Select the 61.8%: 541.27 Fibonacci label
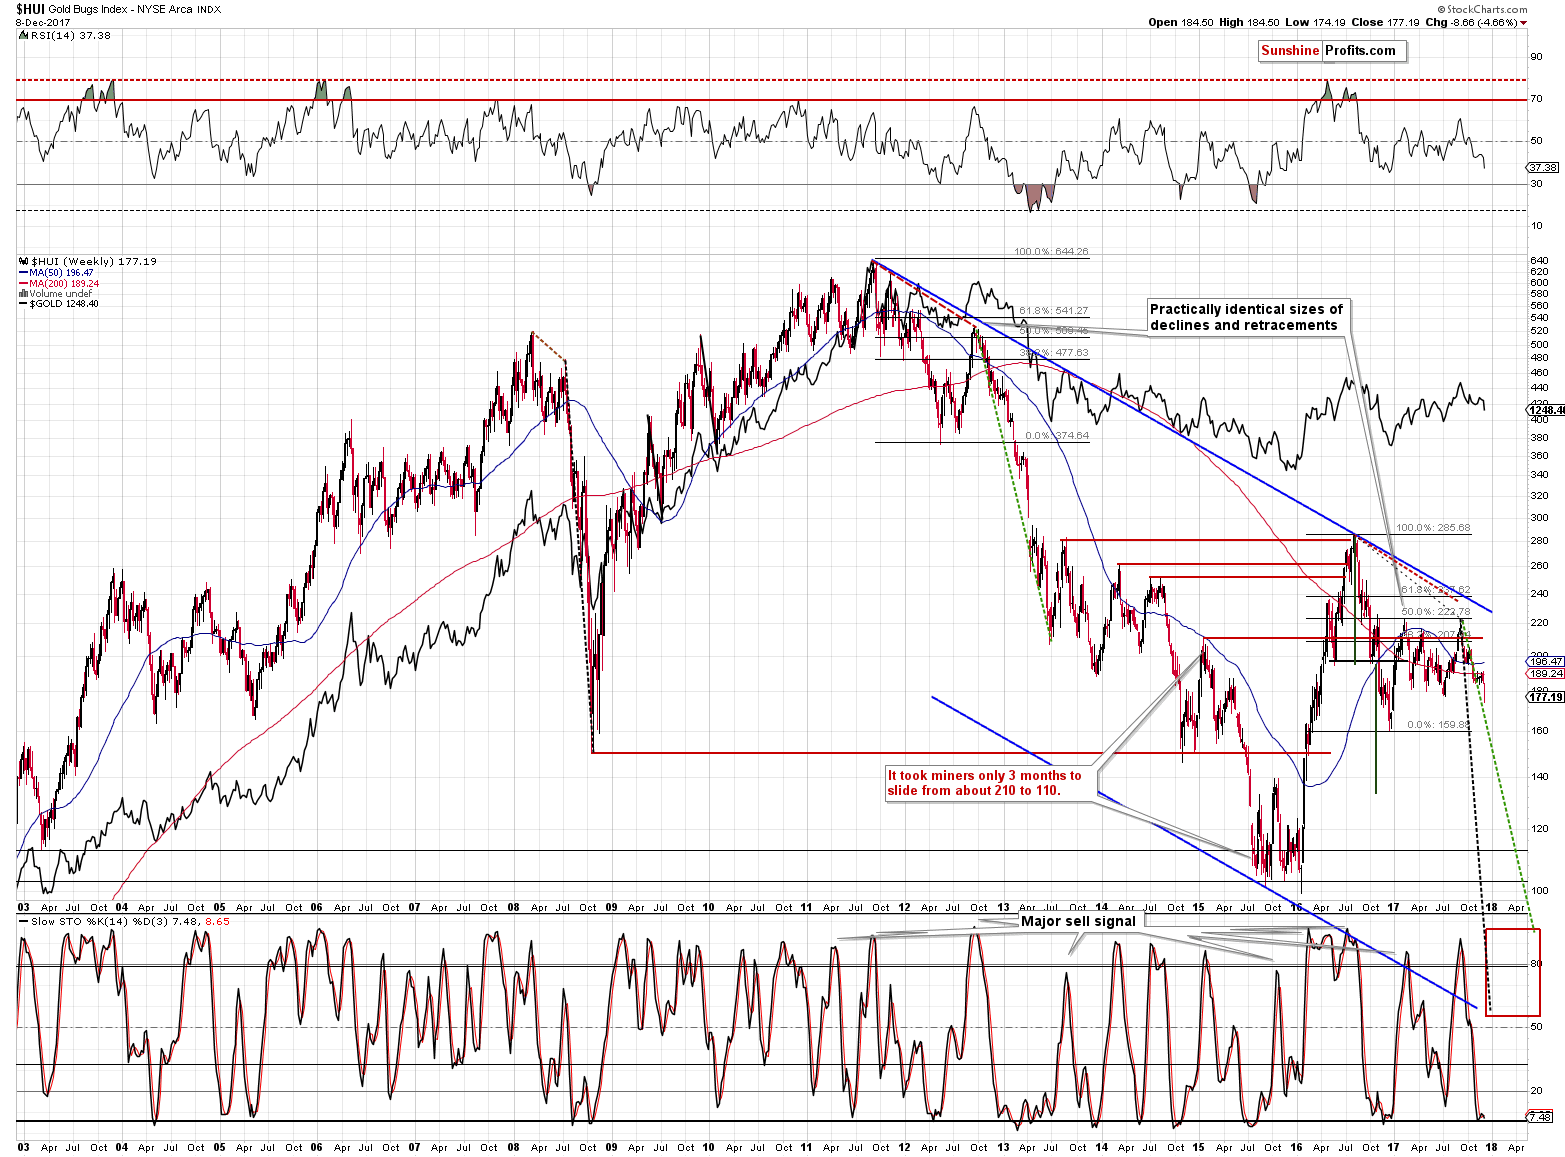This screenshot has width=1565, height=1157. pyautogui.click(x=1053, y=311)
